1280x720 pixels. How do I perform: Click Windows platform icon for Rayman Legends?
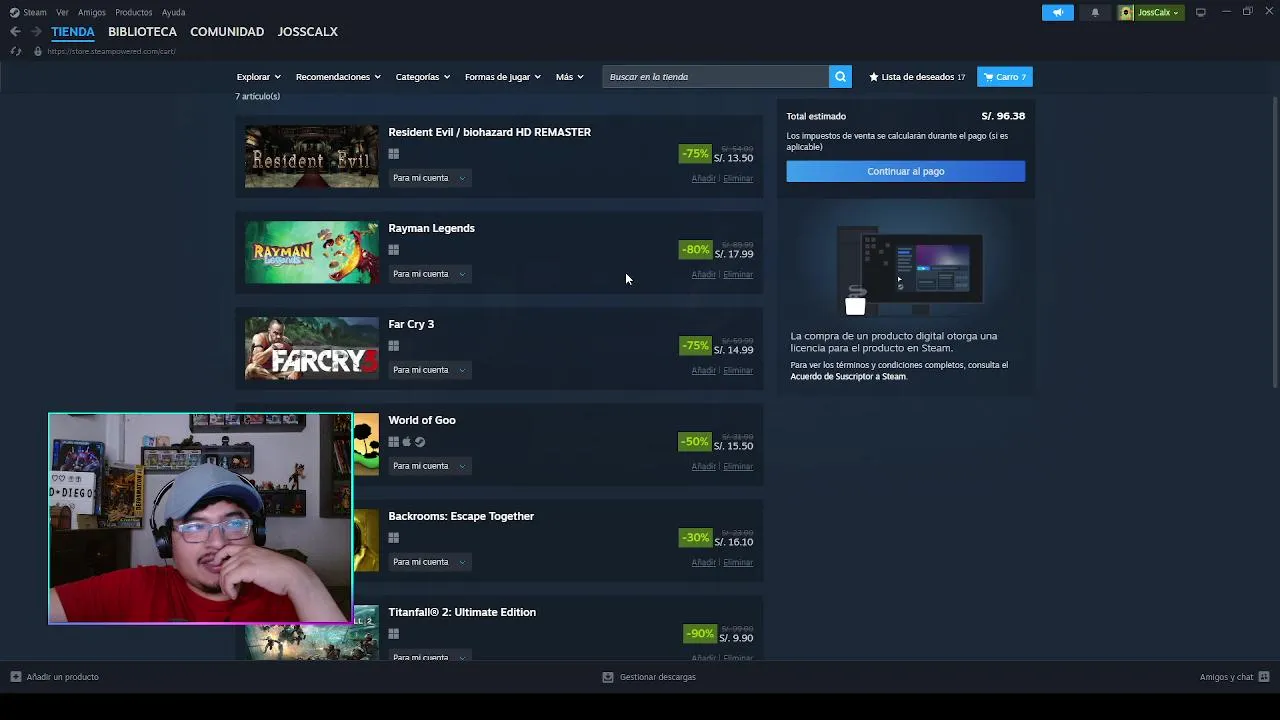coord(394,250)
